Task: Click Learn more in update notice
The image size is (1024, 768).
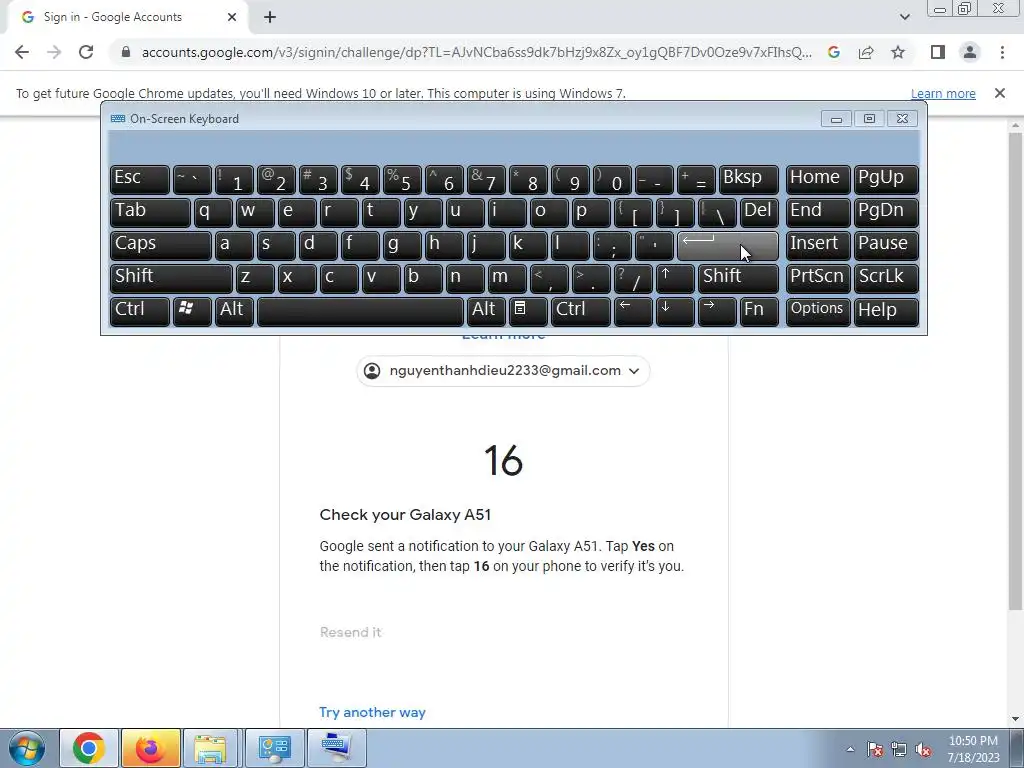Action: 943,93
